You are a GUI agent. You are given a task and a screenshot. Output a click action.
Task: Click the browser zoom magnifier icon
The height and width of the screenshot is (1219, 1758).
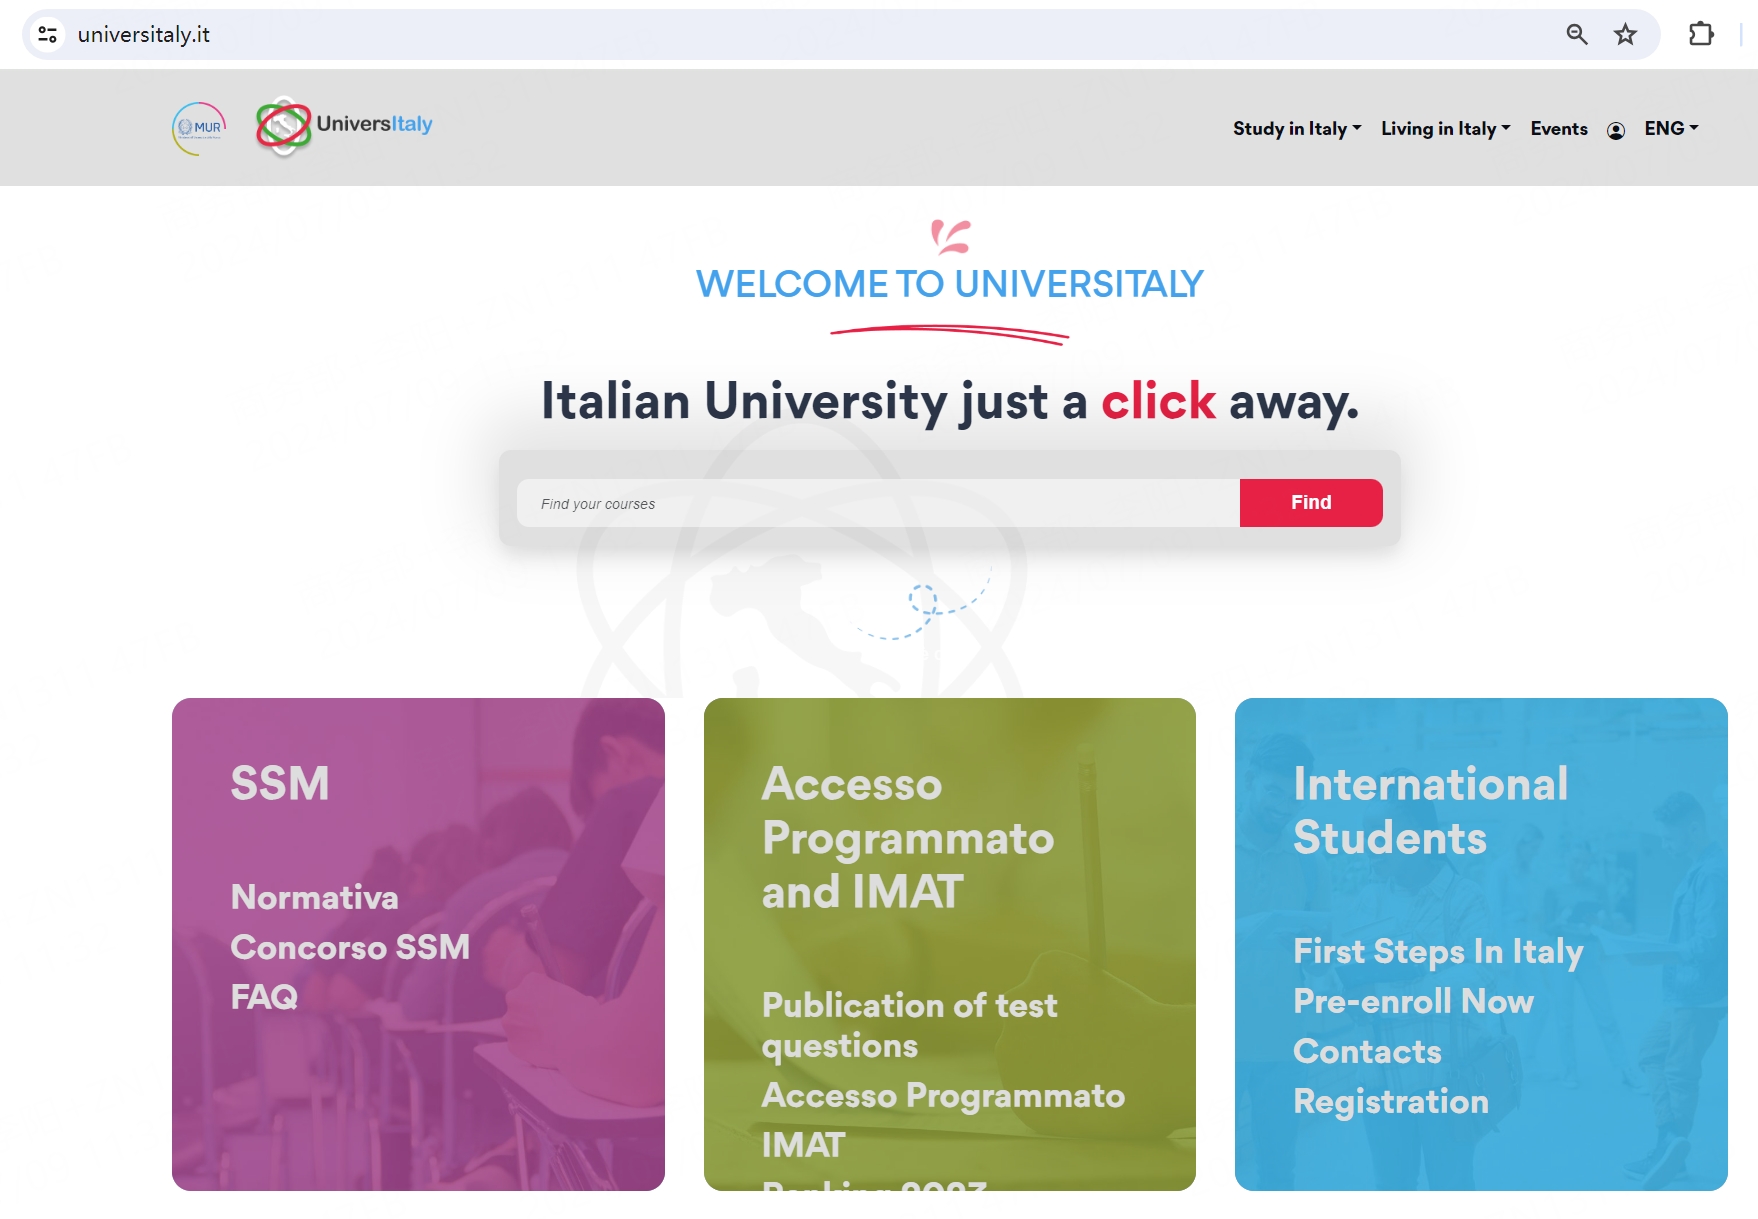point(1576,35)
